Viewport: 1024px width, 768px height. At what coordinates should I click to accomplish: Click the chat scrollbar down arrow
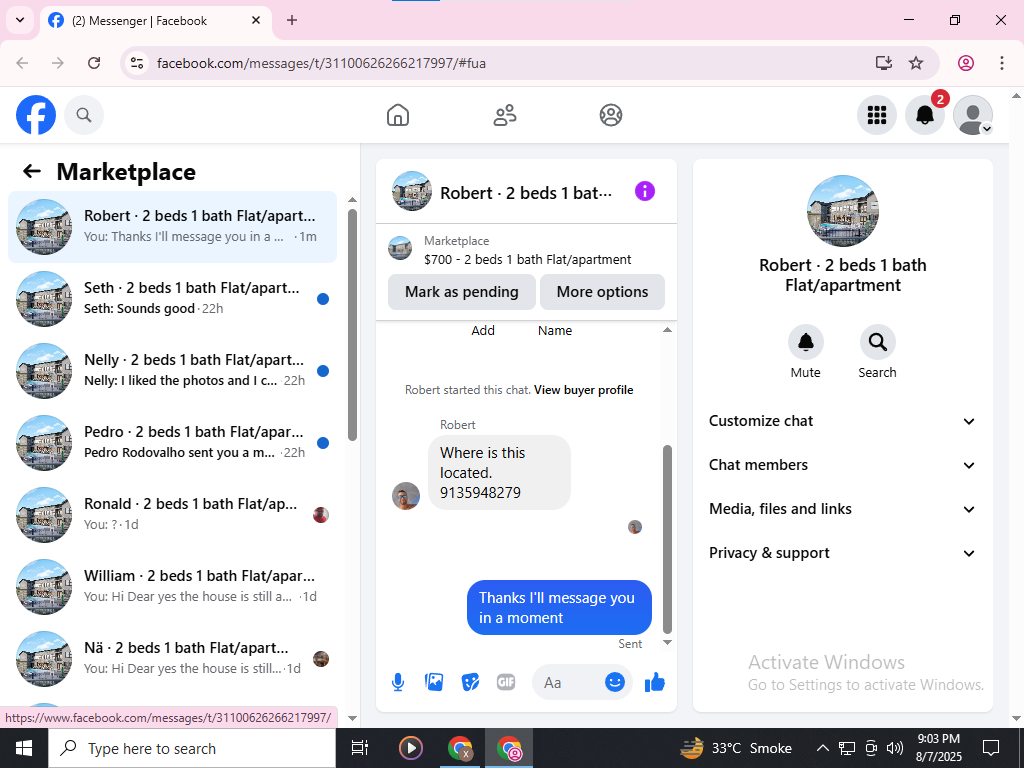[x=667, y=643]
